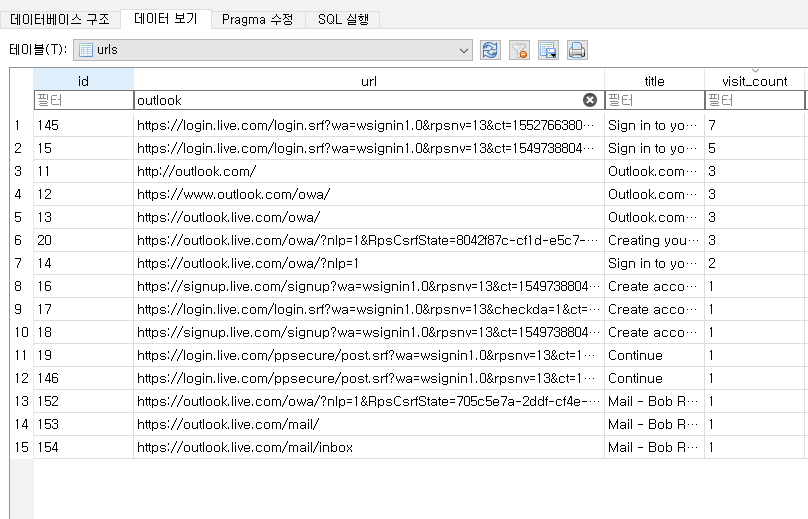This screenshot has width=808, height=519.
Task: Click the save table view icon
Action: tap(548, 50)
